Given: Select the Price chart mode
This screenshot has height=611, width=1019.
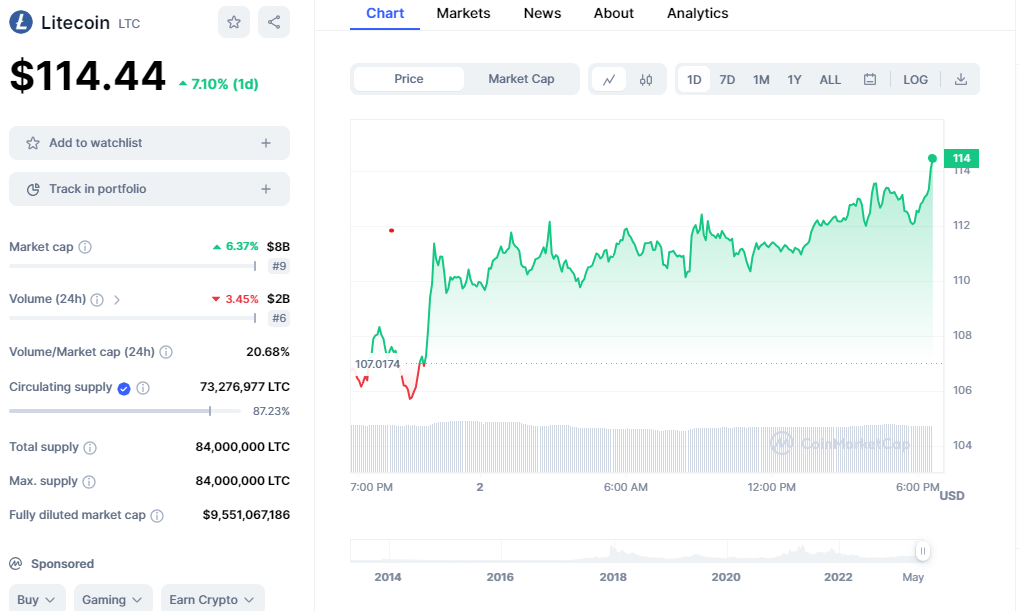Looking at the screenshot, I should (x=409, y=79).
